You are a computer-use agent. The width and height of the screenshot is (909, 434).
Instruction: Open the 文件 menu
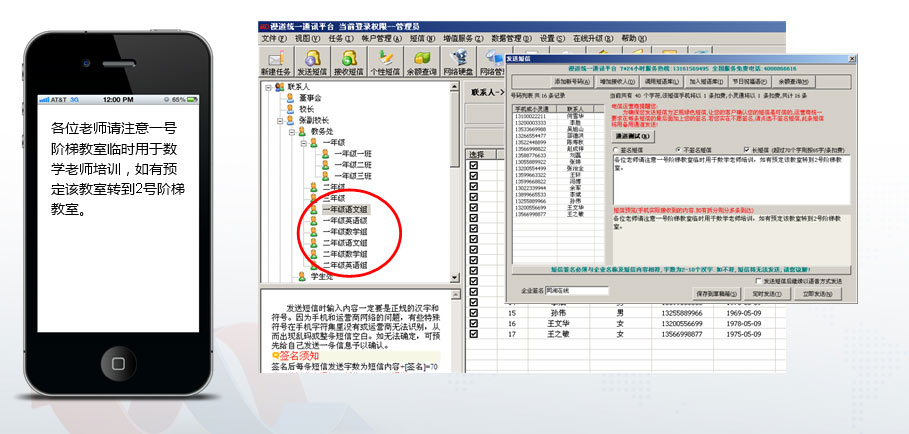click(x=274, y=38)
